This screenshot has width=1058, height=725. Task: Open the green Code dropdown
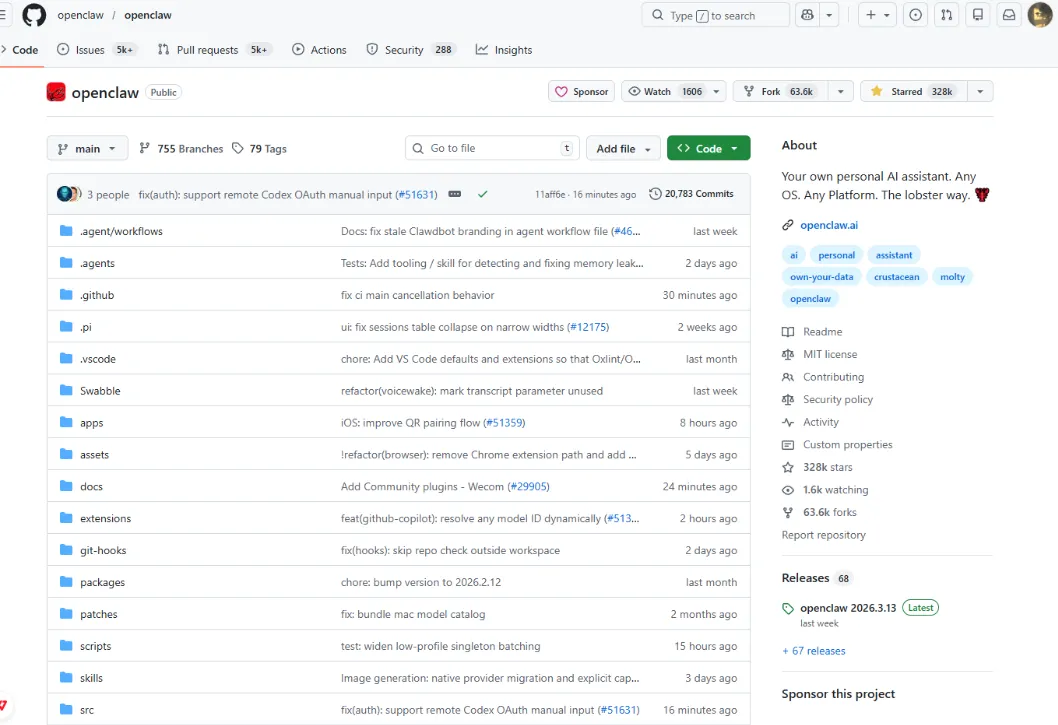[708, 149]
